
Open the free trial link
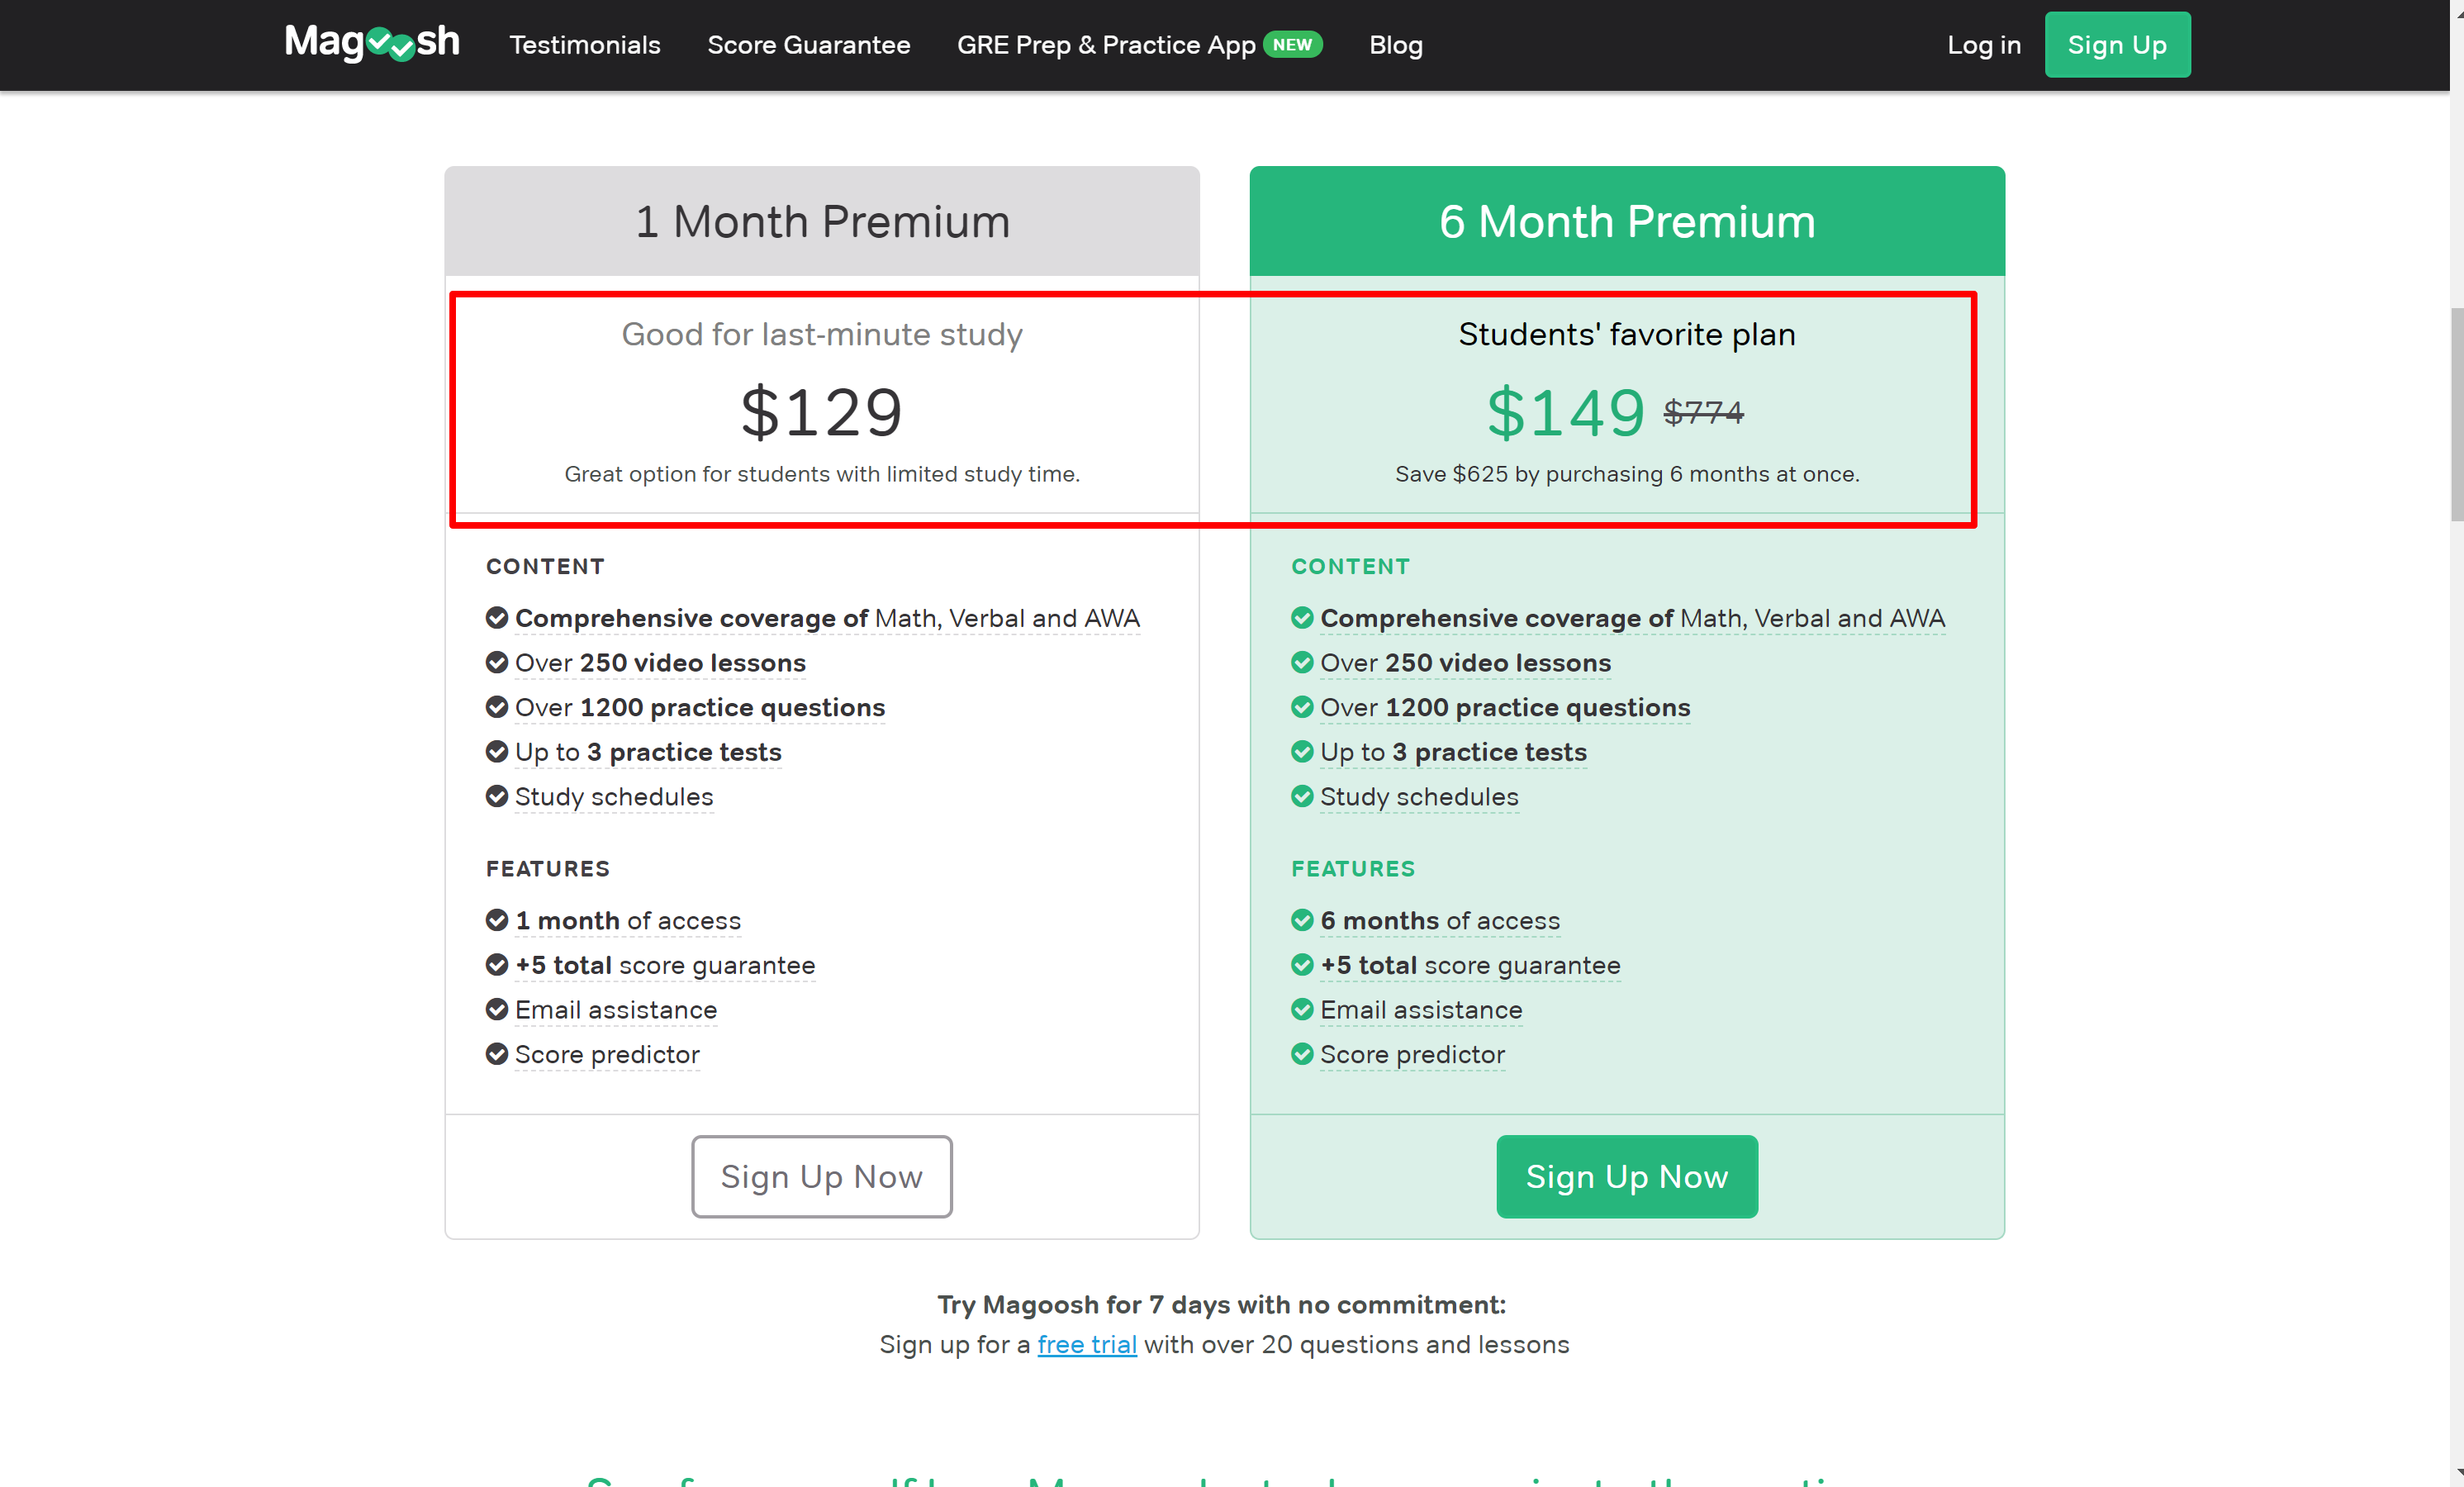pos(1086,1344)
